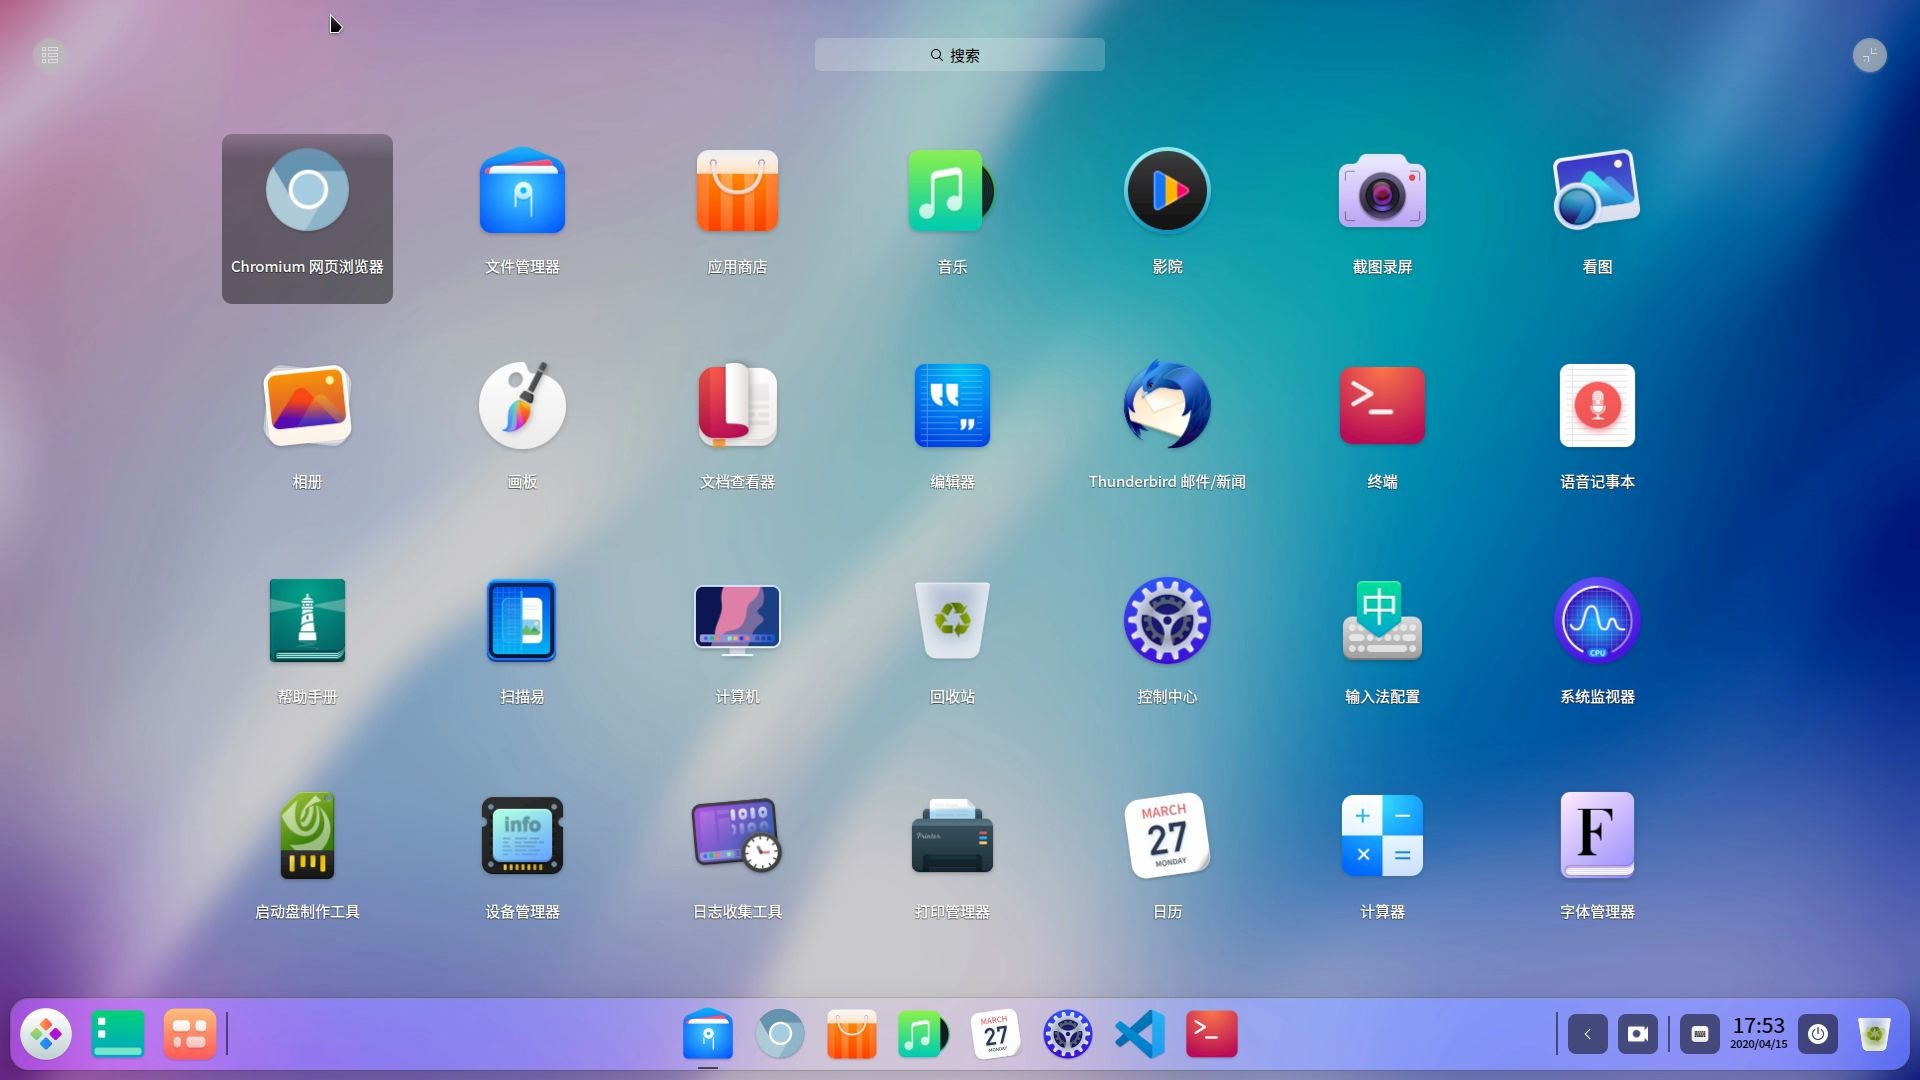The image size is (1920, 1080).
Task: Open Chromium from the dock
Action: [780, 1034]
